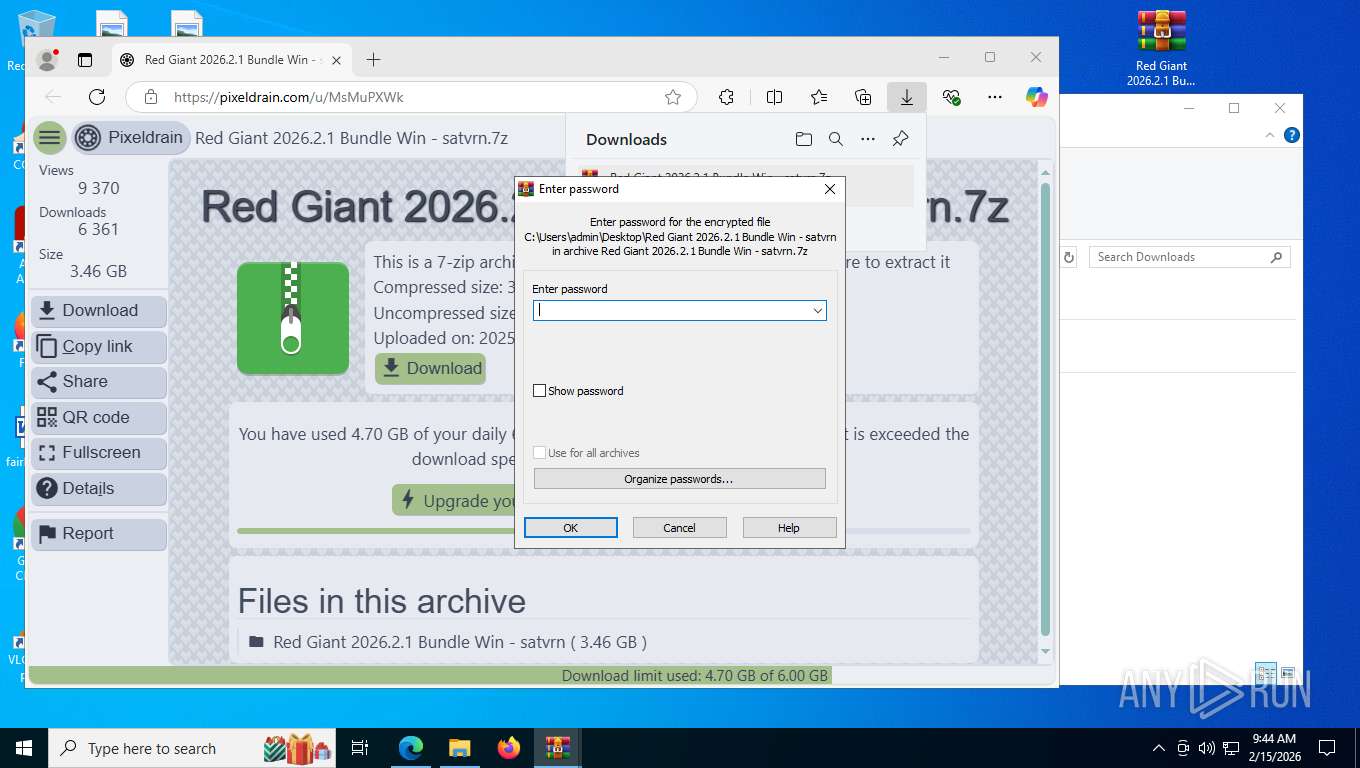Image resolution: width=1360 pixels, height=768 pixels.
Task: Select the Red Giant 2026.2.1 browser tab
Action: [x=231, y=60]
